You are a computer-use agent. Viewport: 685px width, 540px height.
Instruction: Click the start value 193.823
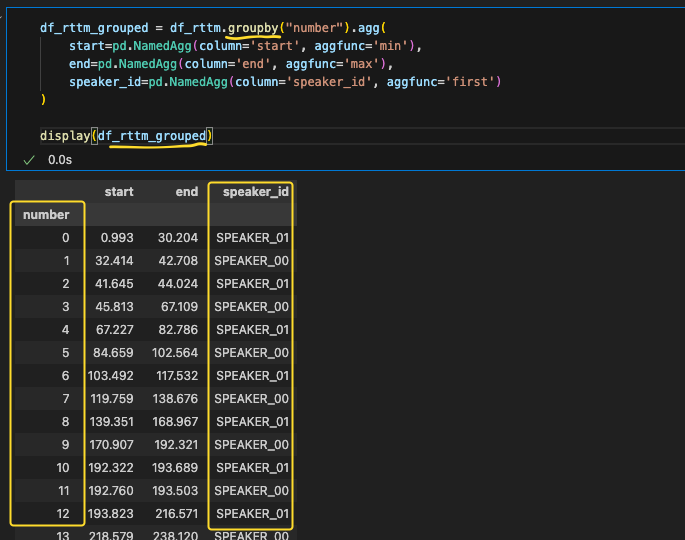pos(111,514)
